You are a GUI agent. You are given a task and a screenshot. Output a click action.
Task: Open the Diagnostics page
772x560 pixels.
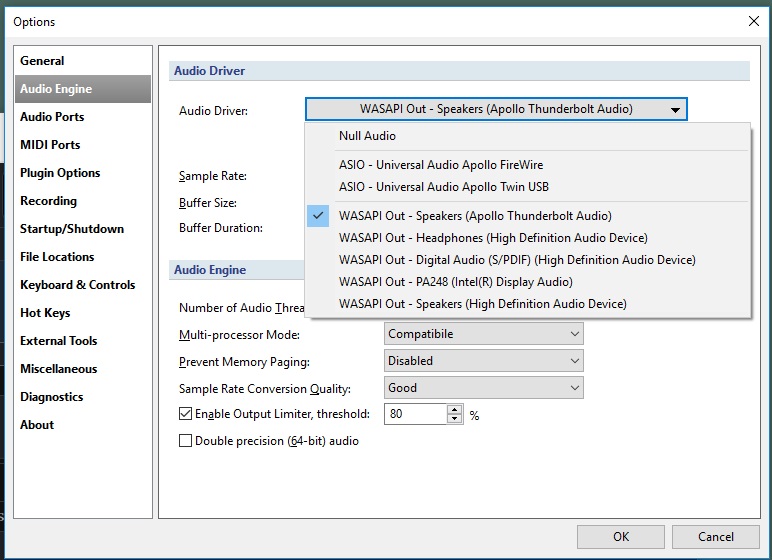[83, 397]
